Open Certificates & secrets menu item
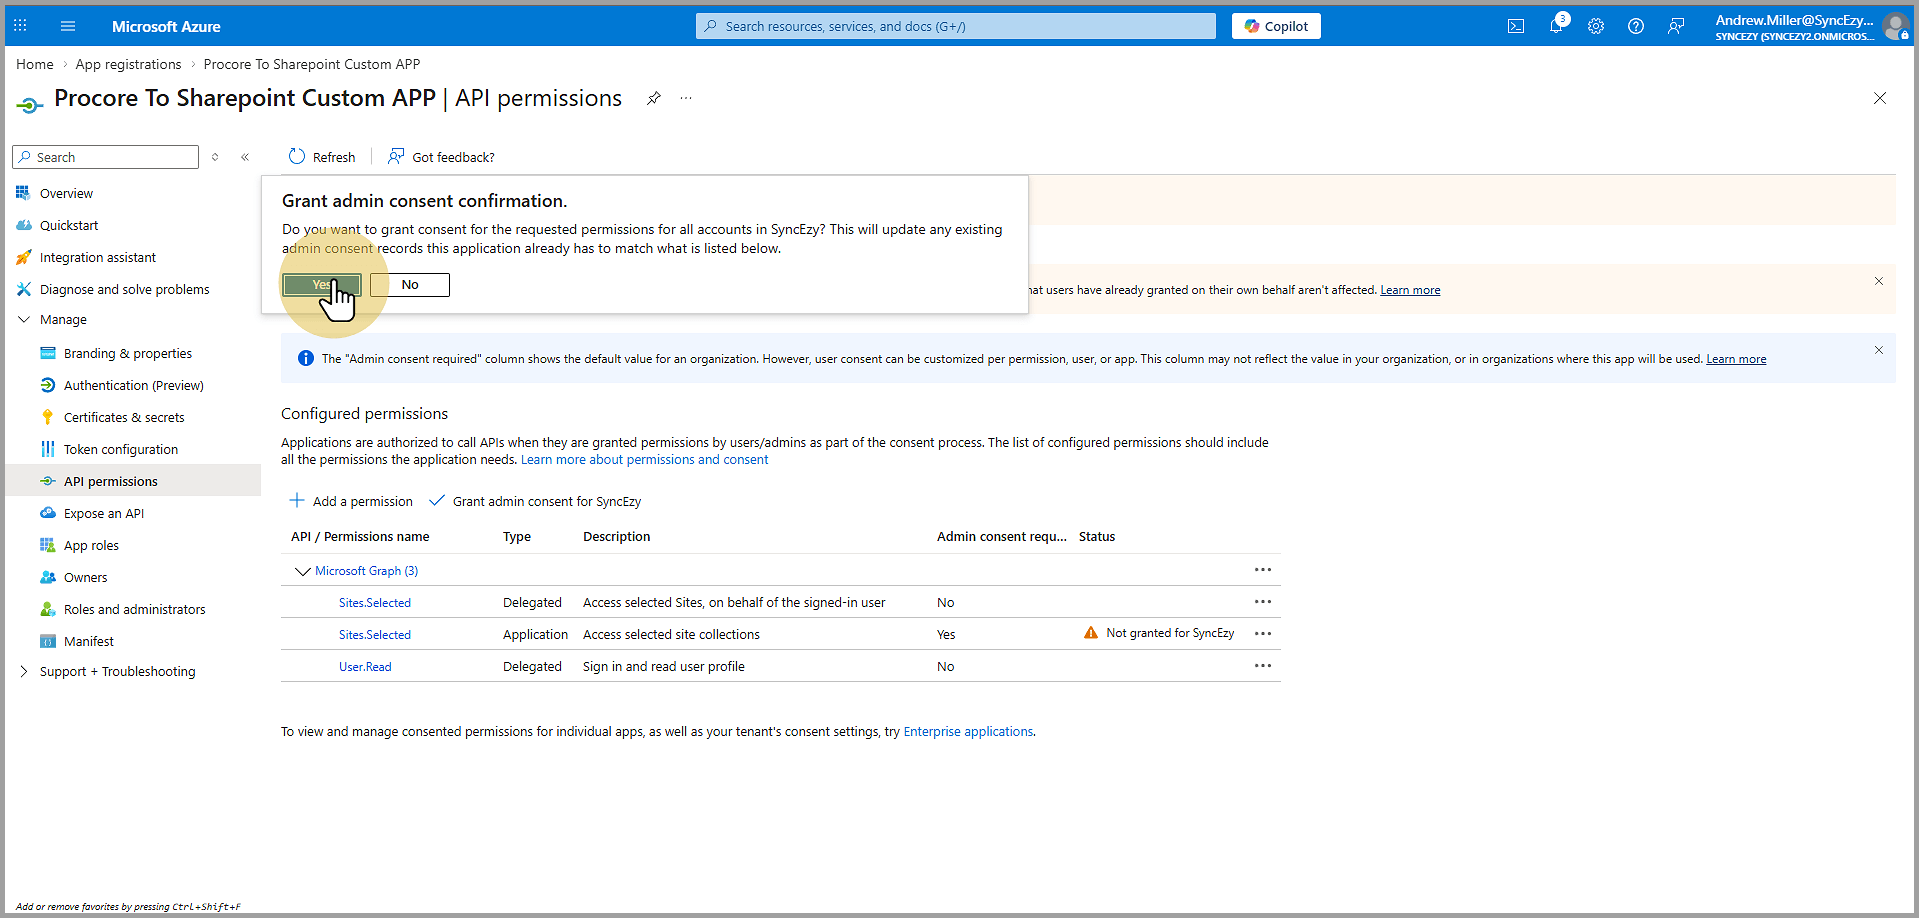 (x=124, y=418)
